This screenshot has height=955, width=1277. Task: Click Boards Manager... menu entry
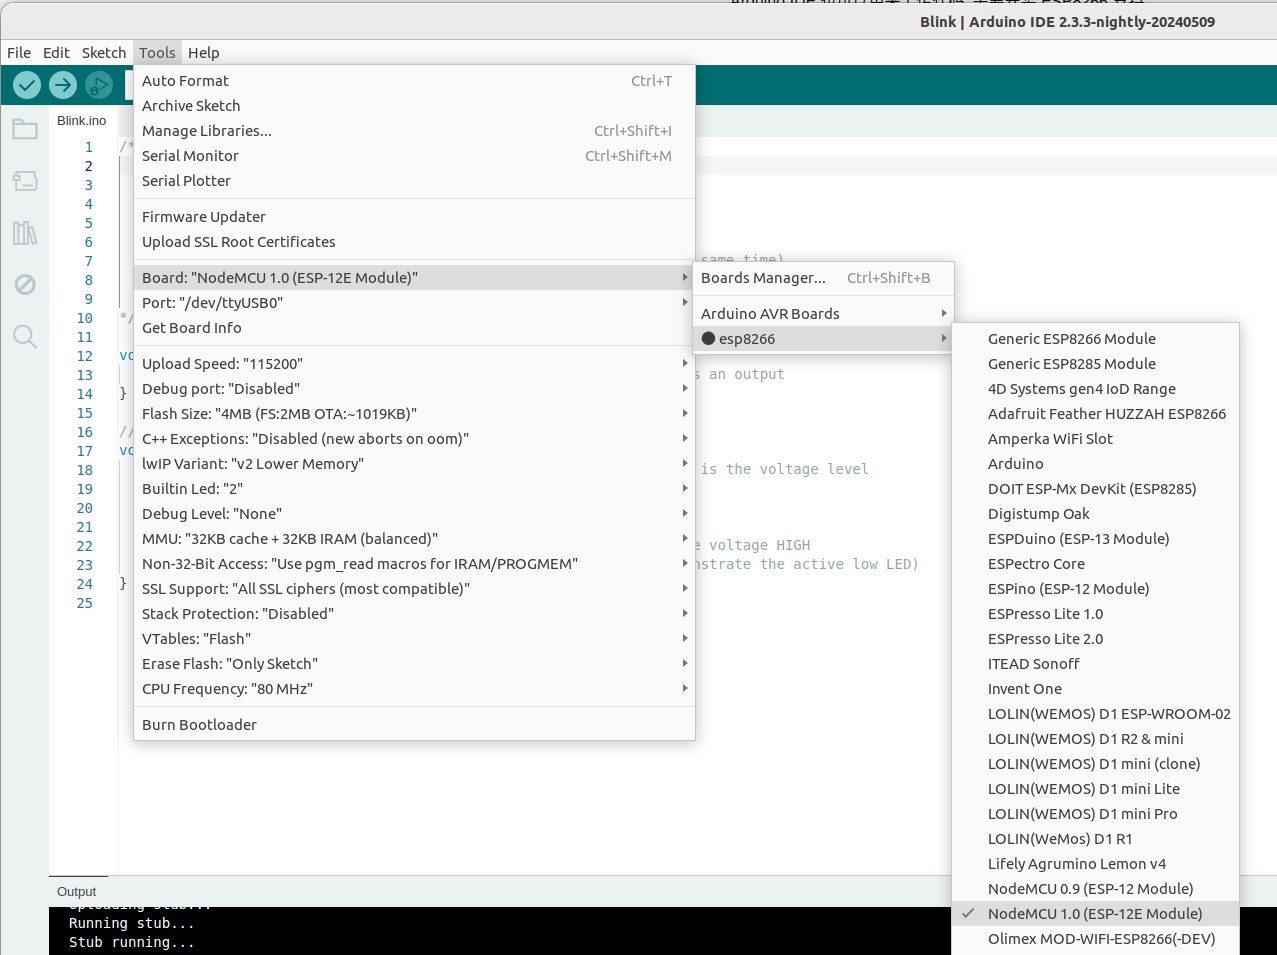763,278
